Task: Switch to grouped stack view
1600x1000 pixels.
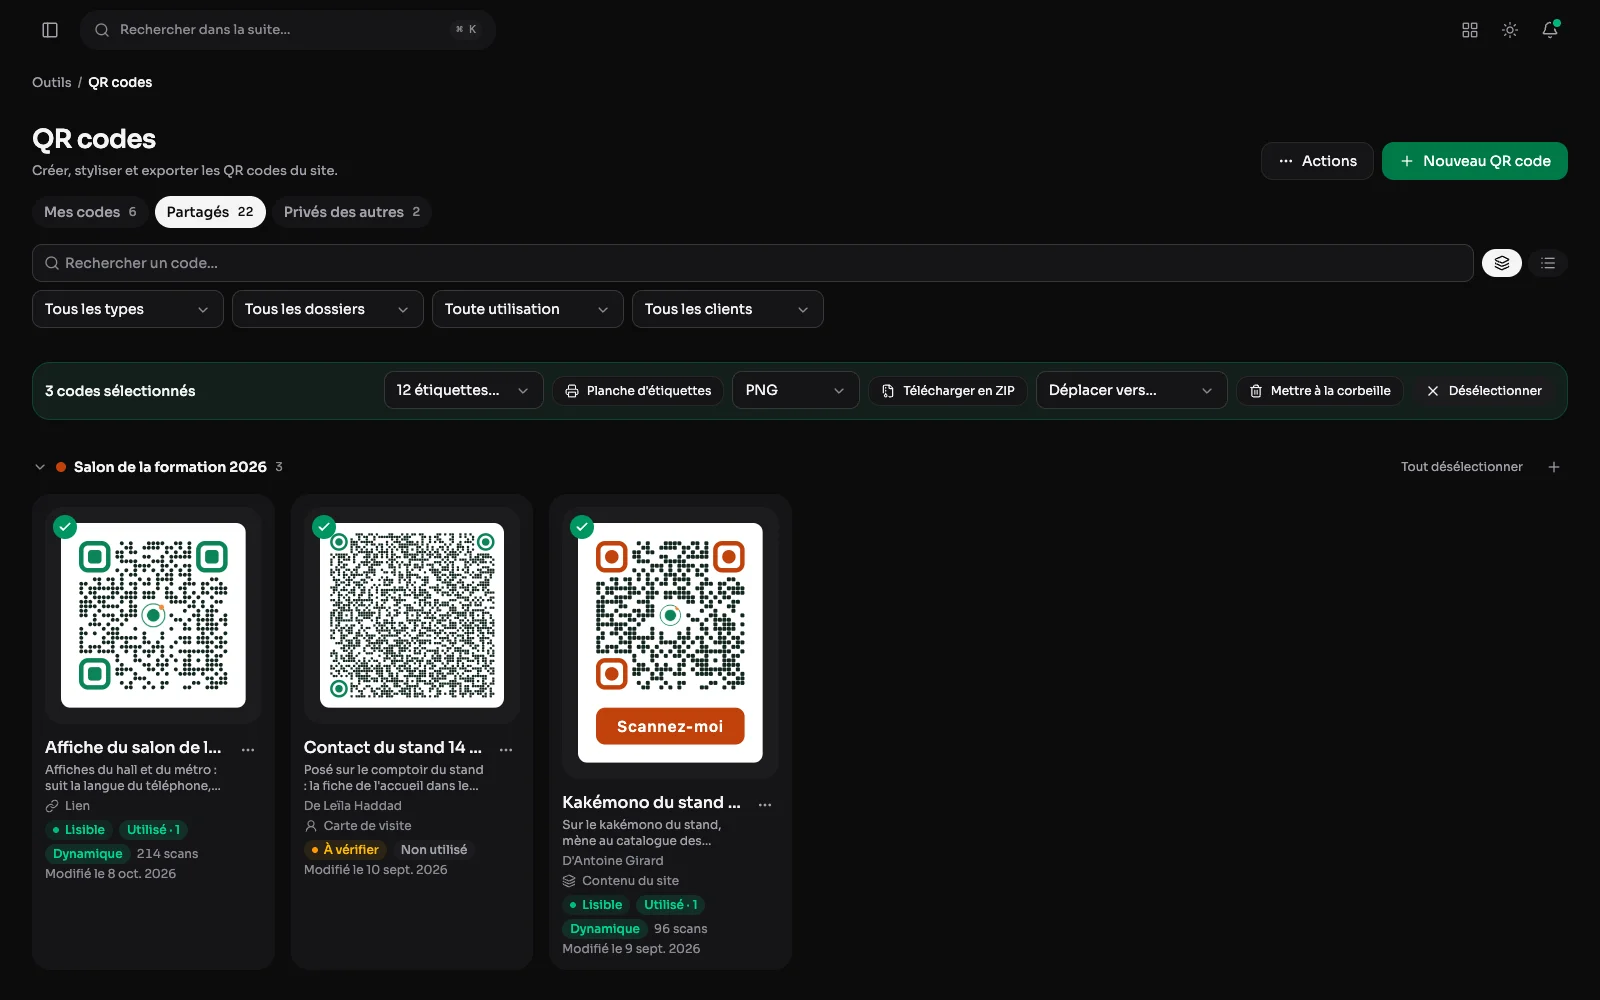Action: click(x=1502, y=263)
